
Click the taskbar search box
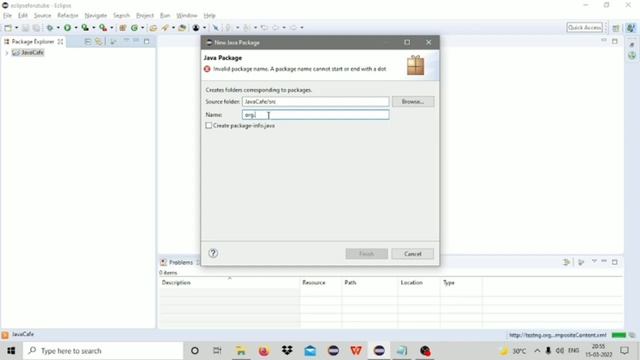coord(103,351)
